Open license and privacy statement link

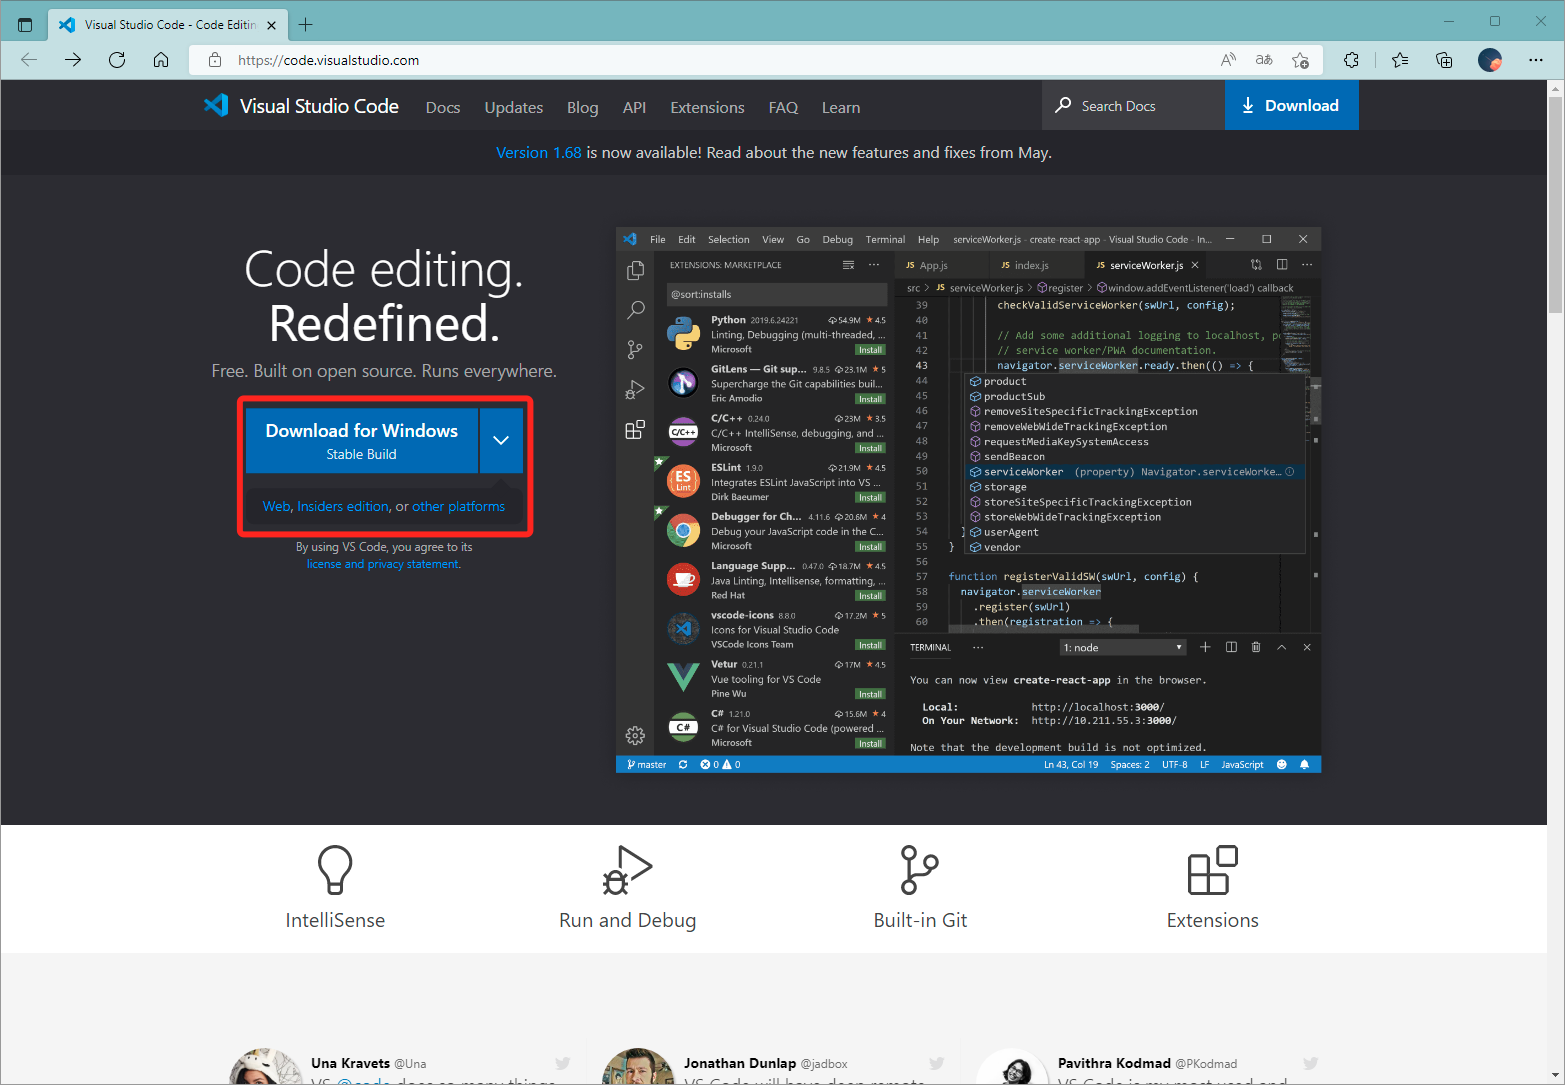(383, 564)
